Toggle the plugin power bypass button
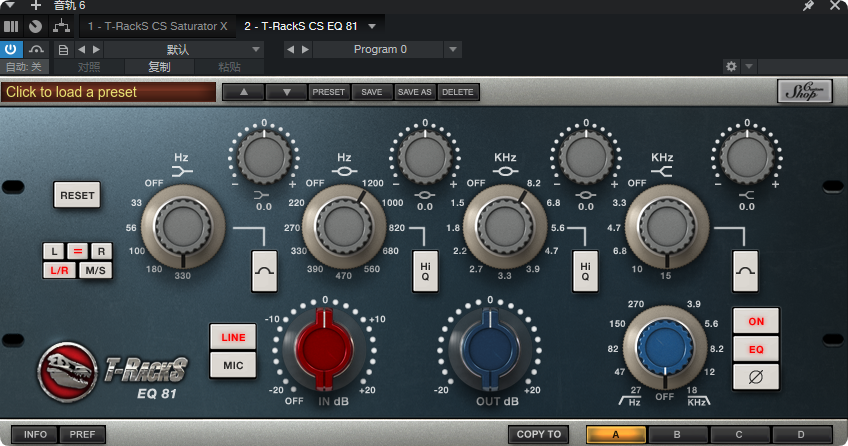Image resolution: width=848 pixels, height=446 pixels. coord(10,49)
